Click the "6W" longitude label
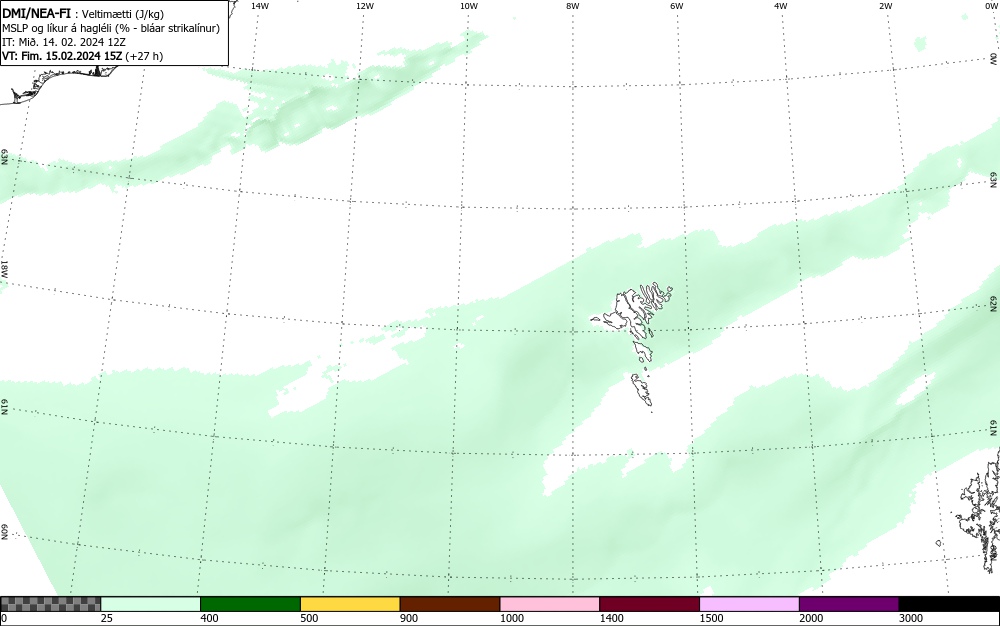The image size is (1000, 626). (x=677, y=6)
